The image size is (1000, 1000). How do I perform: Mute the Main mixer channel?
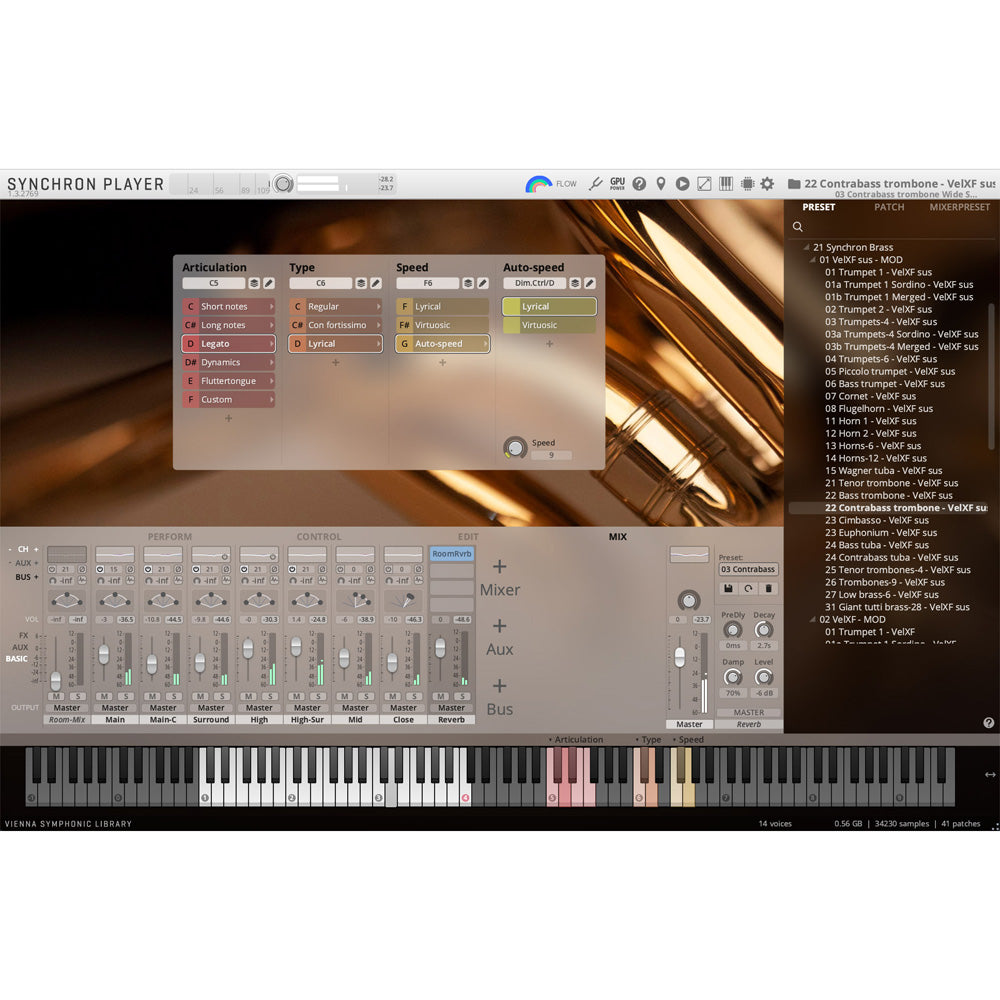point(105,696)
